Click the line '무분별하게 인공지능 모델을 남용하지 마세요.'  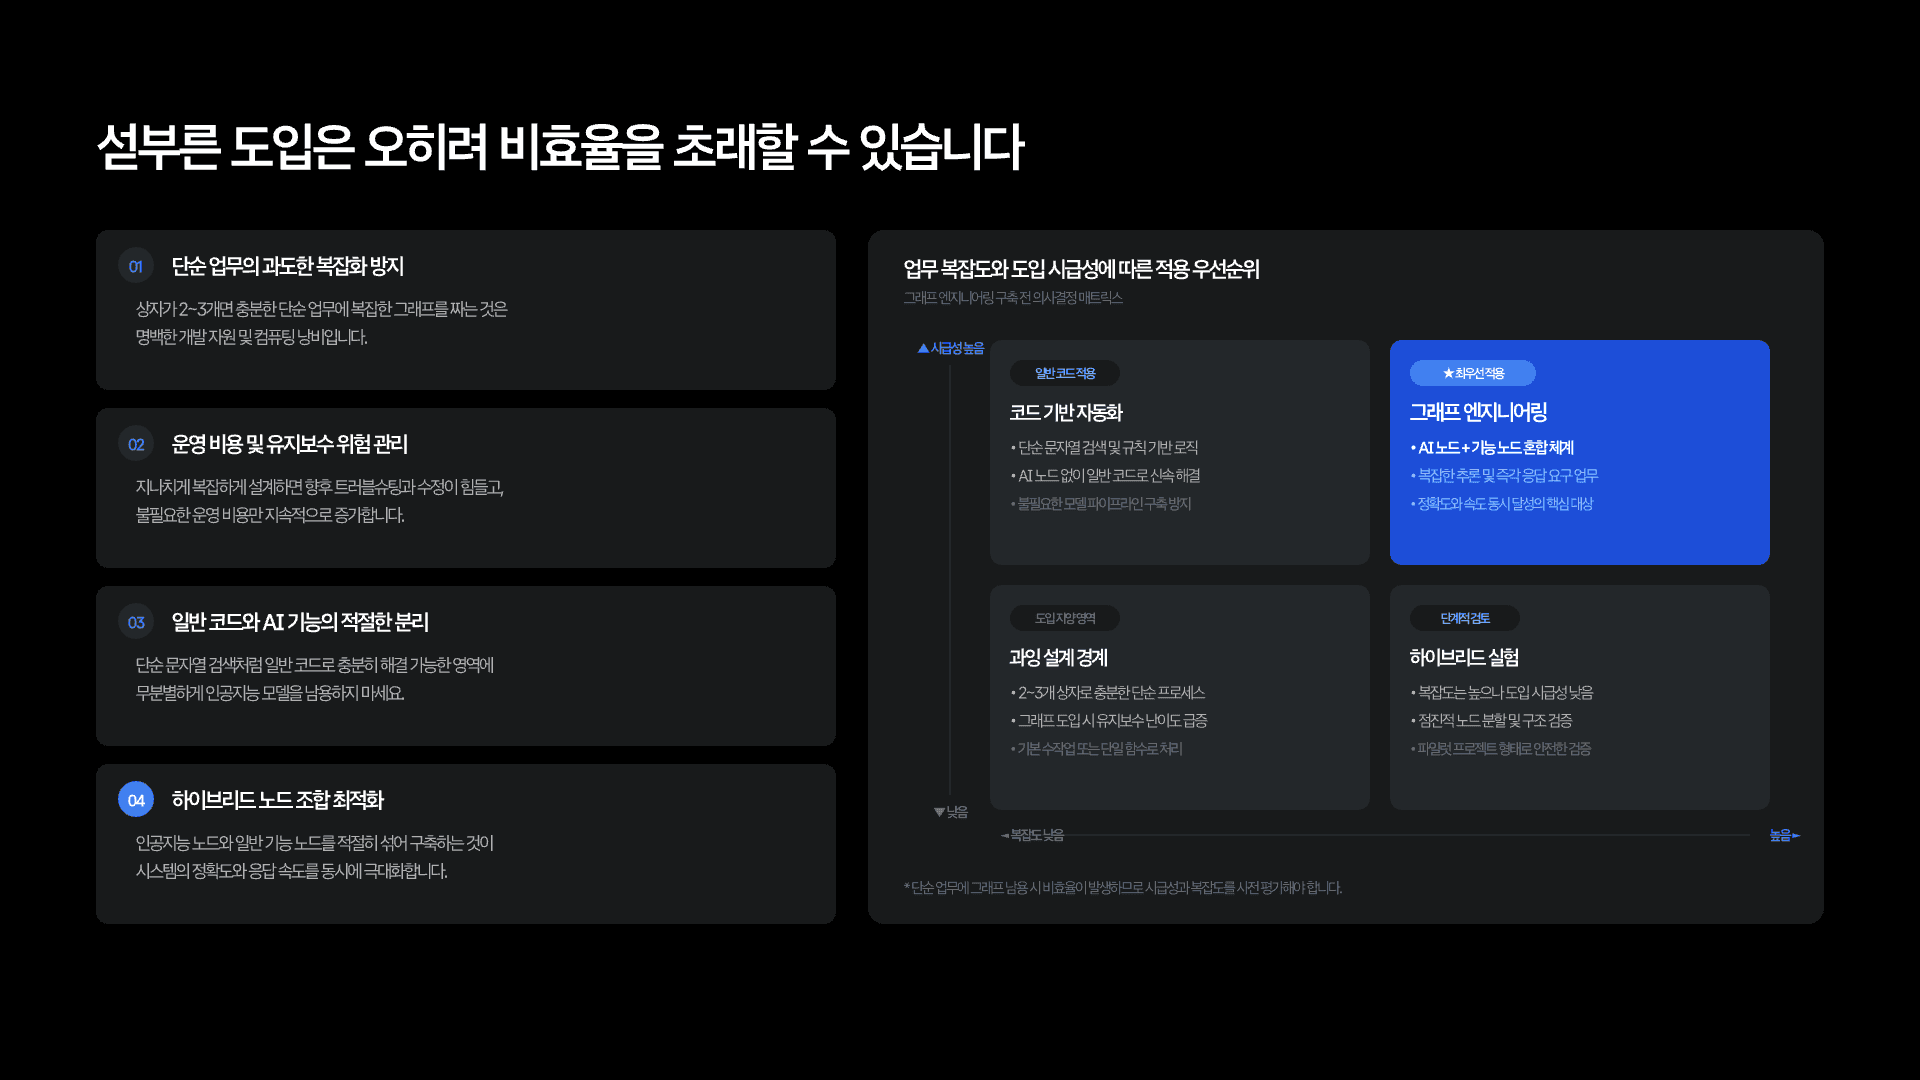click(x=270, y=693)
